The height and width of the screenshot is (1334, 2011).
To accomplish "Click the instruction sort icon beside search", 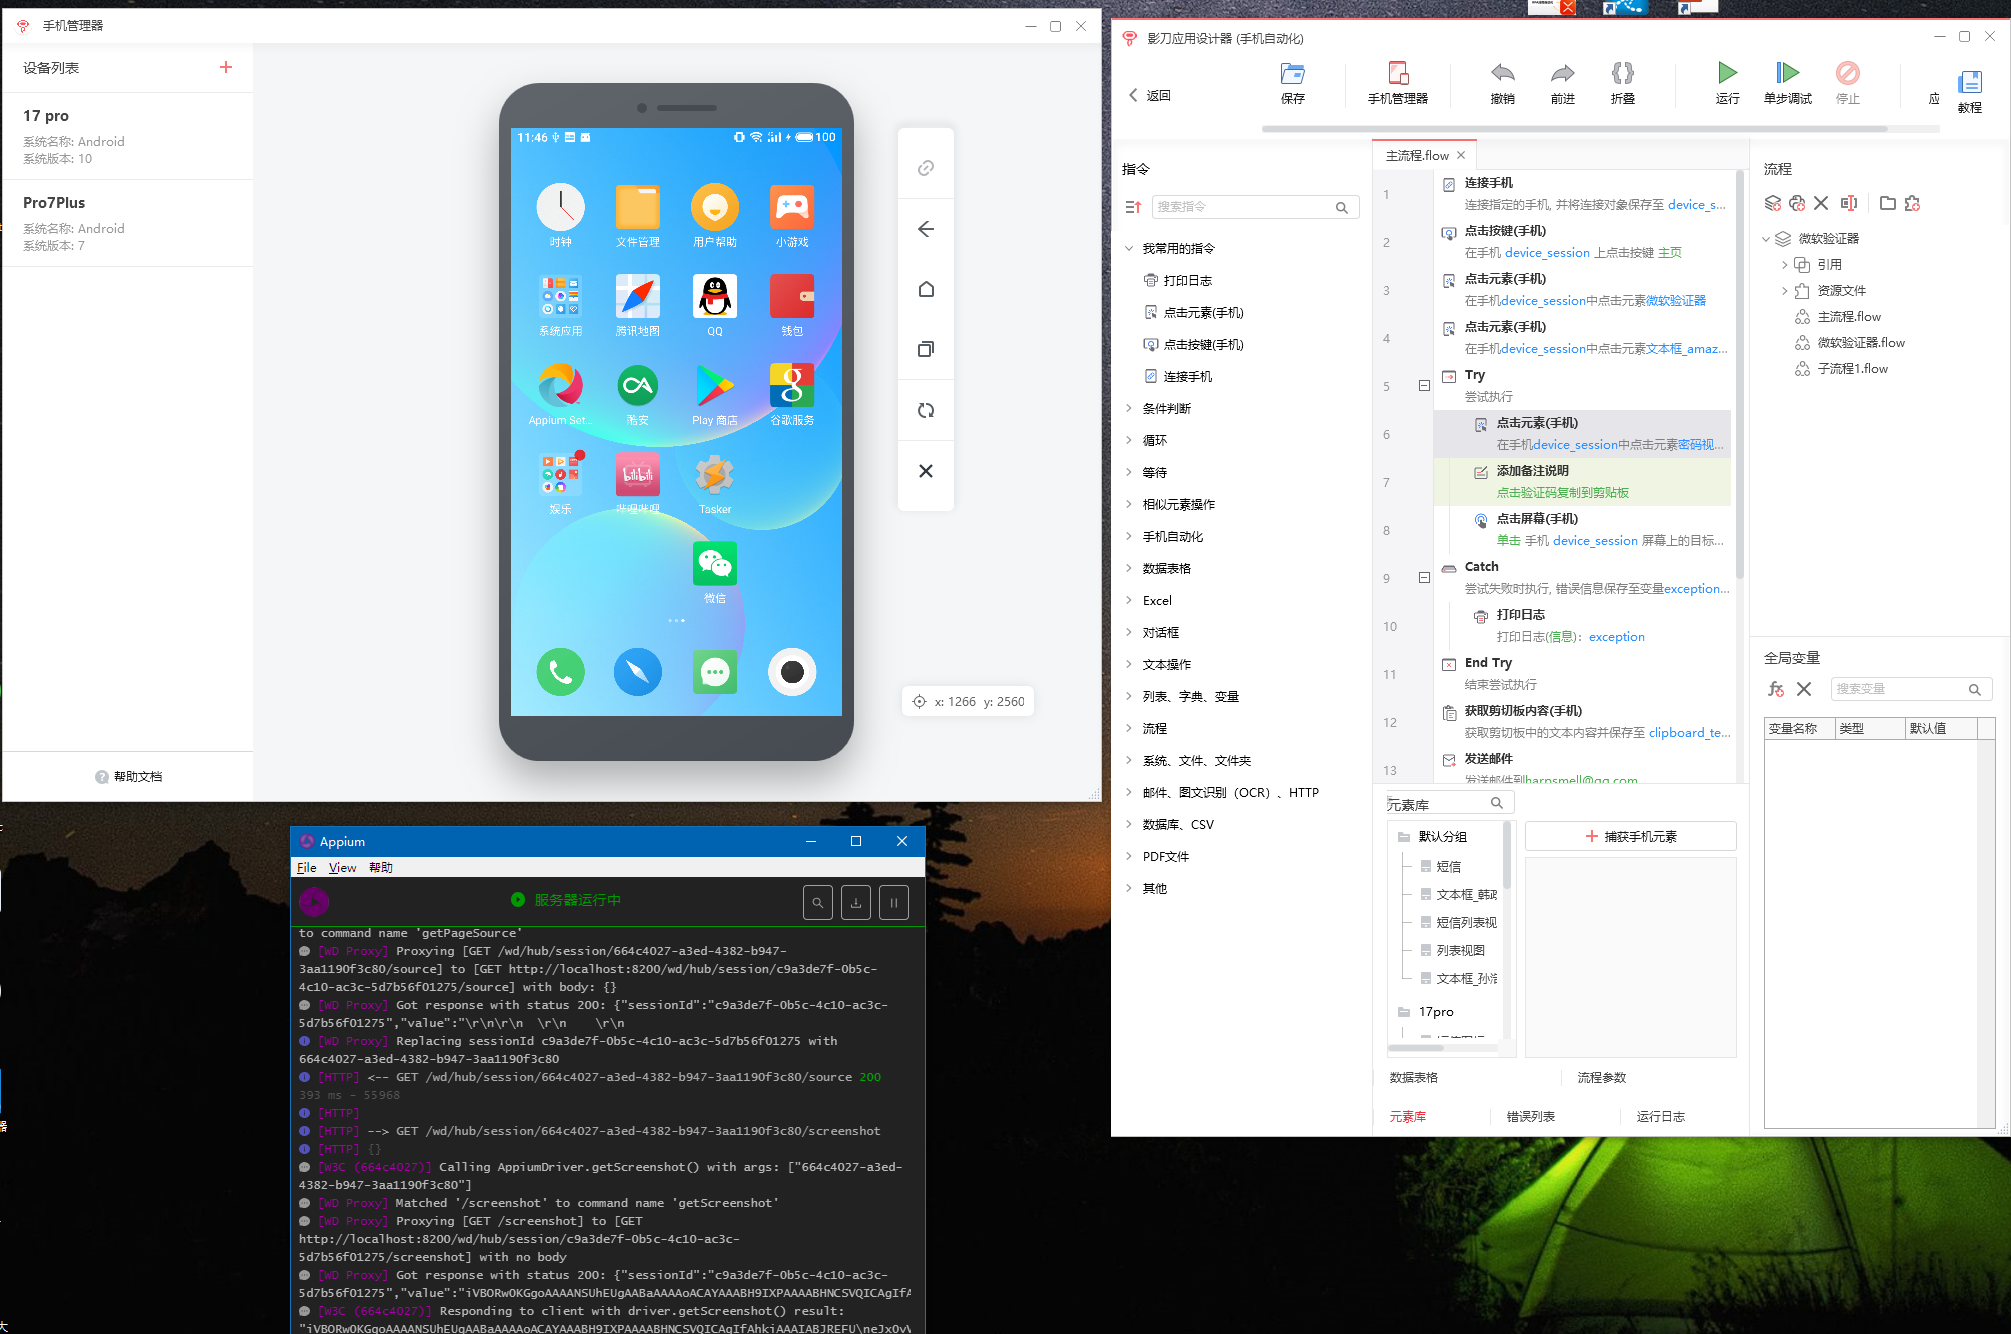I will (x=1133, y=207).
